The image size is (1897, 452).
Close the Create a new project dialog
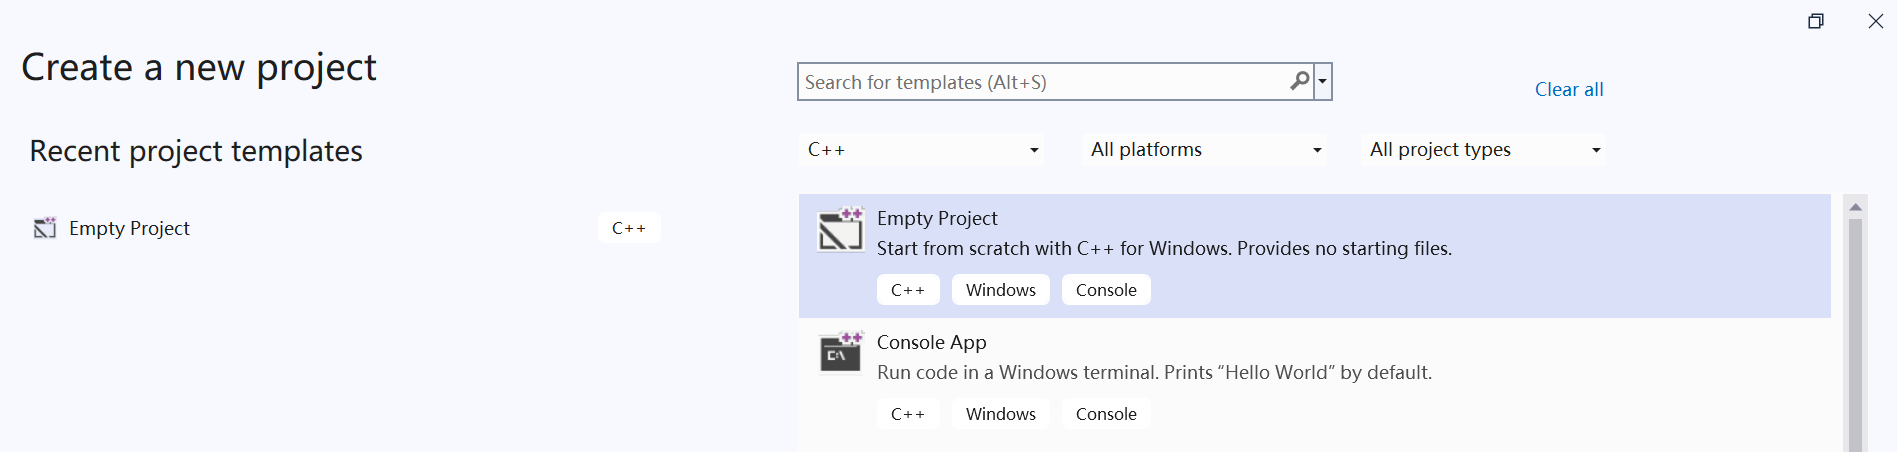point(1875,21)
